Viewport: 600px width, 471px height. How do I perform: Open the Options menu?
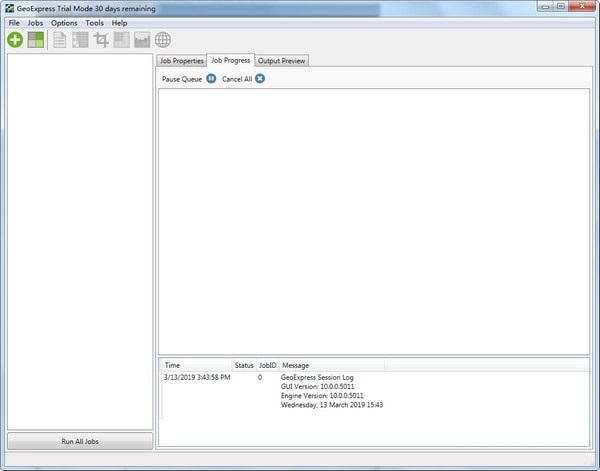64,23
